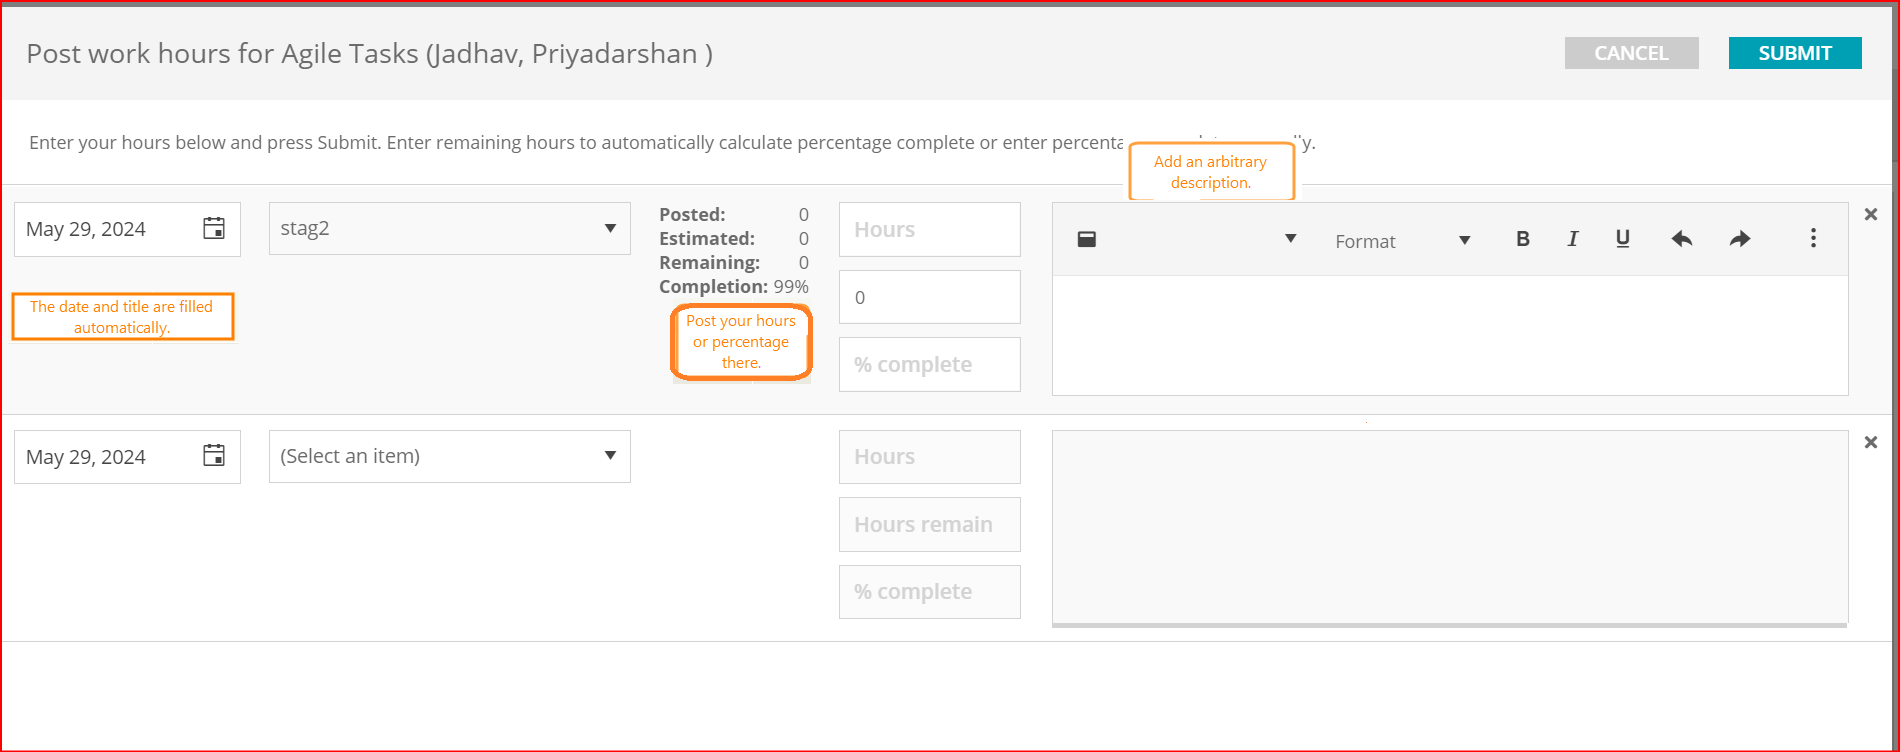Click the redo arrow in editor toolbar

(x=1740, y=239)
